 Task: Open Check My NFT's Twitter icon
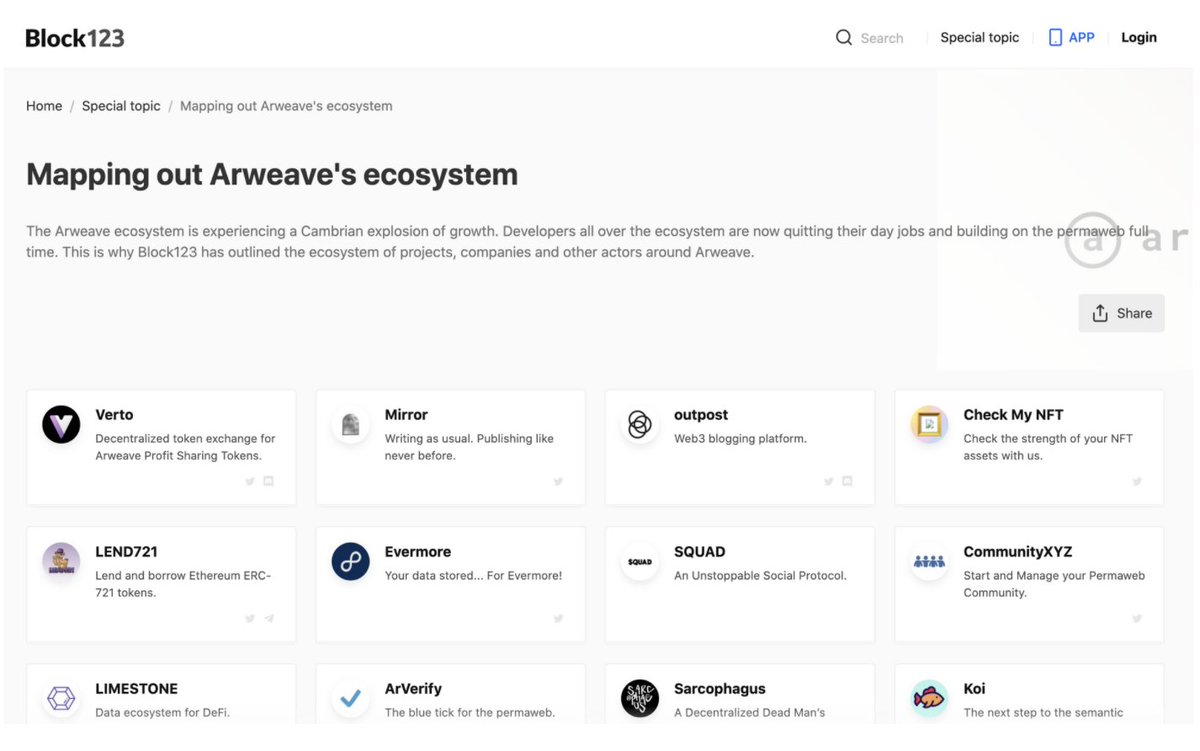(1137, 481)
